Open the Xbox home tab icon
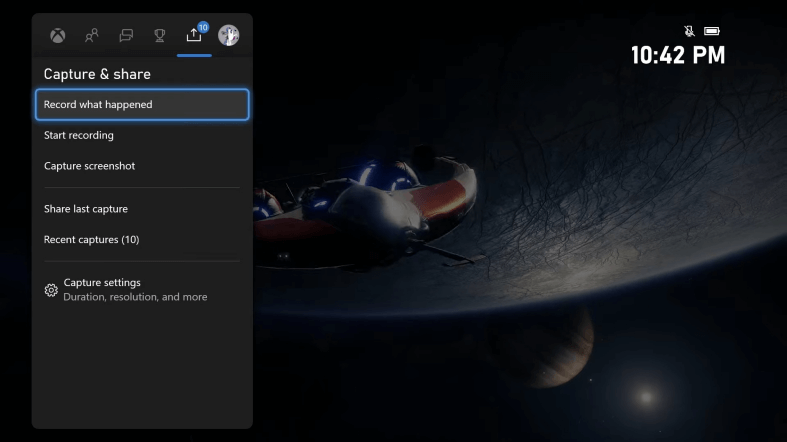The height and width of the screenshot is (442, 787). pyautogui.click(x=58, y=36)
